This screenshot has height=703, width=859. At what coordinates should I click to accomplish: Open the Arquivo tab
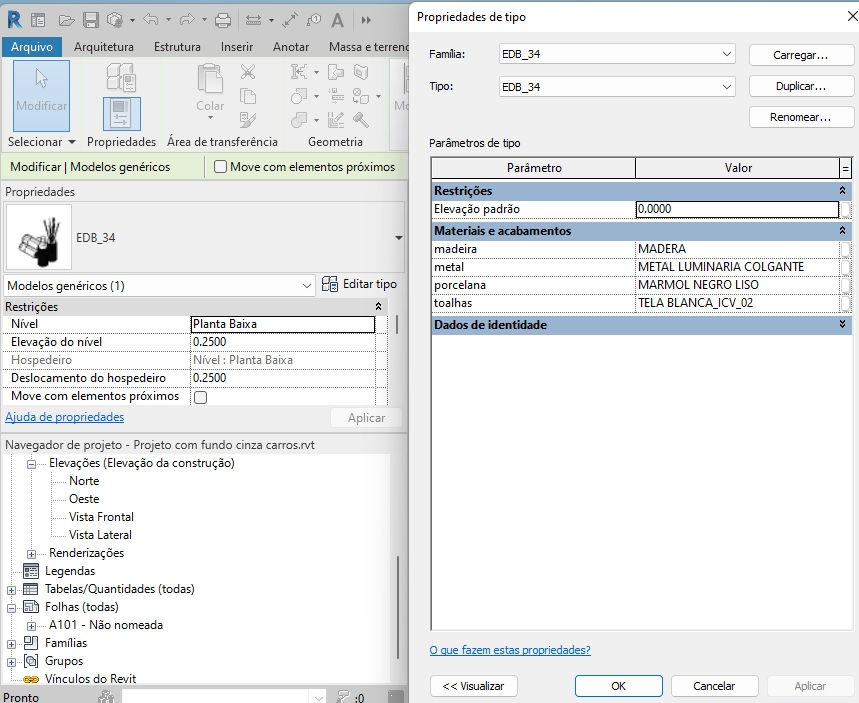(x=32, y=47)
